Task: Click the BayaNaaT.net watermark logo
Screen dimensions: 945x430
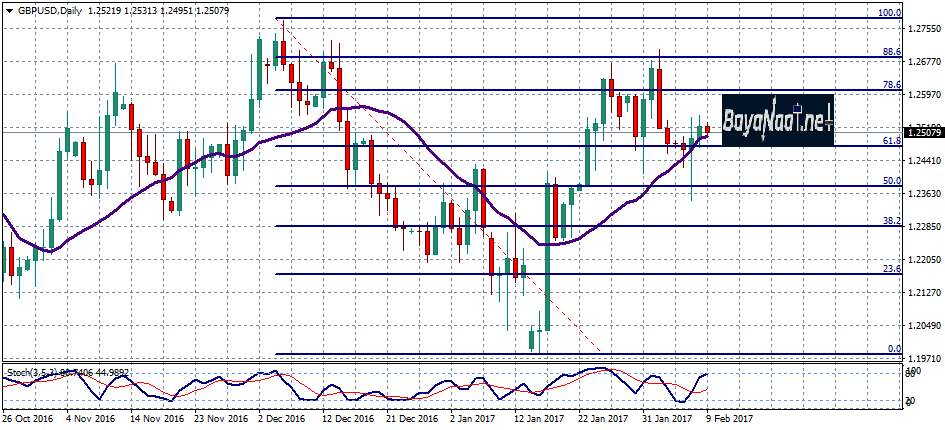Action: (778, 120)
